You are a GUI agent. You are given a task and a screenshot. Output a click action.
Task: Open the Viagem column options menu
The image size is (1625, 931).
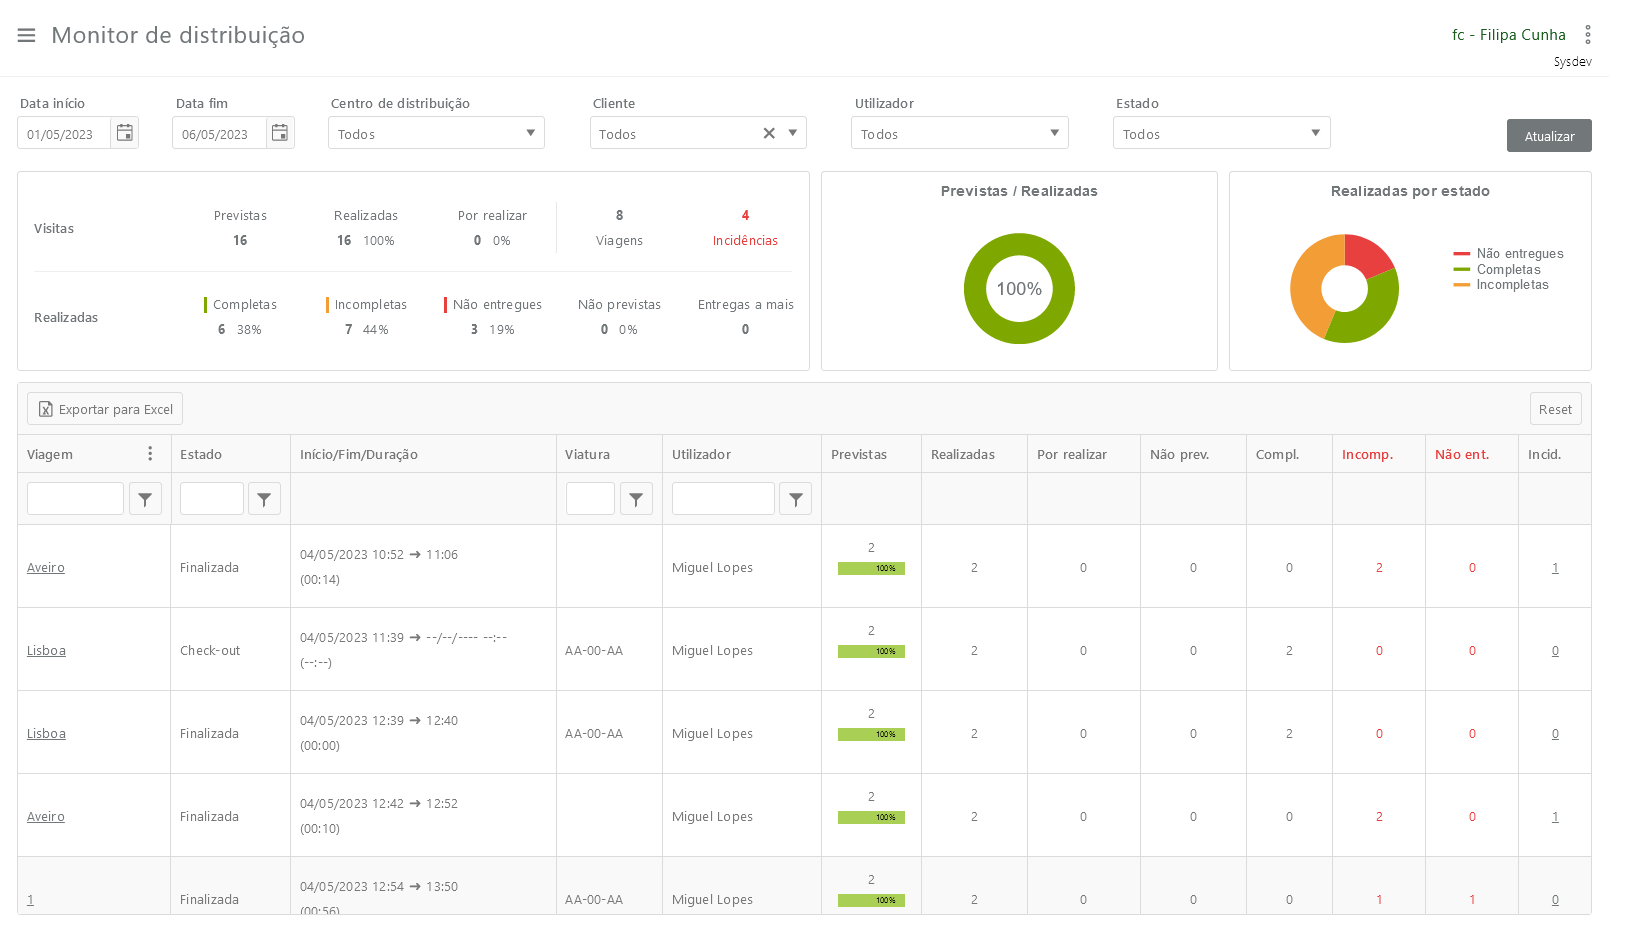(x=150, y=454)
